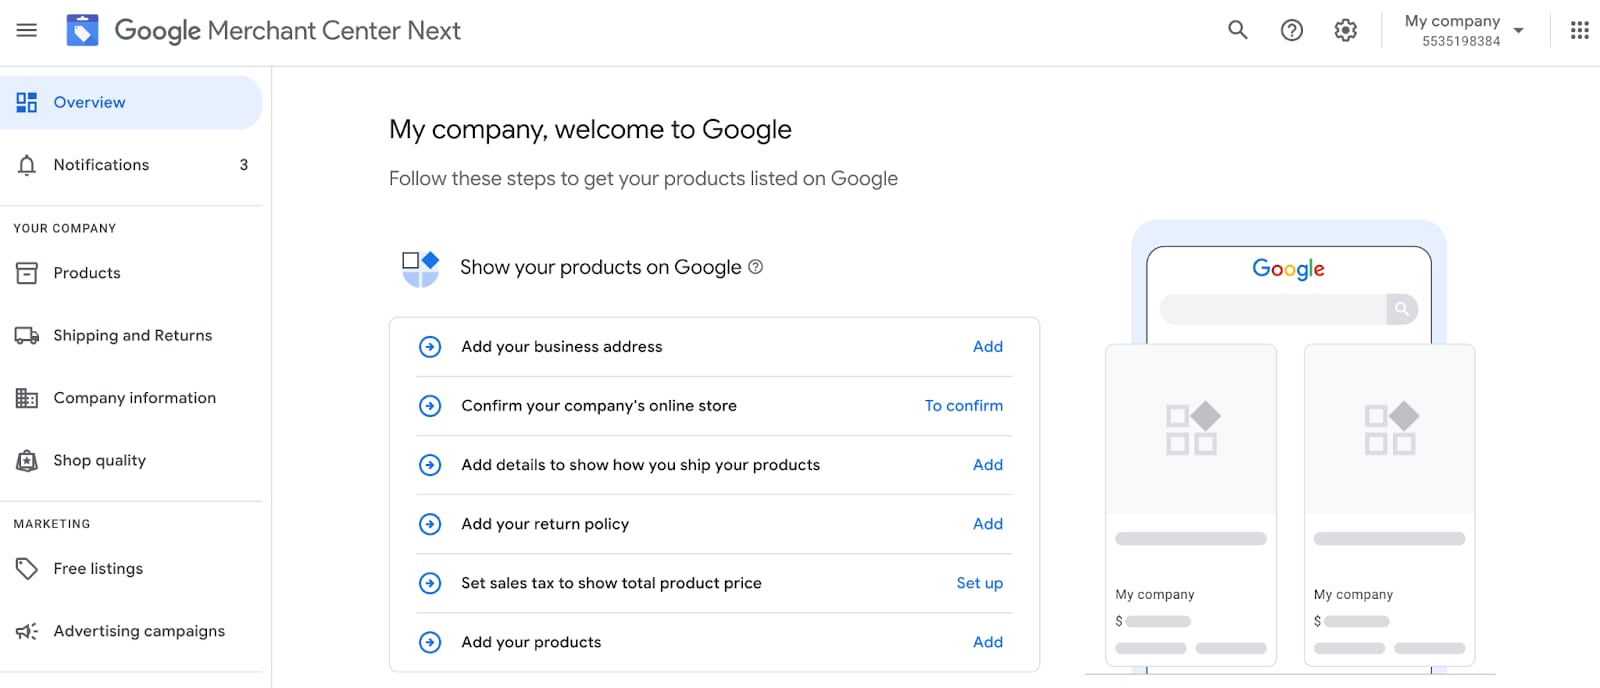The height and width of the screenshot is (688, 1600).
Task: Click arrow icon beside Add your return policy
Action: pyautogui.click(x=430, y=524)
